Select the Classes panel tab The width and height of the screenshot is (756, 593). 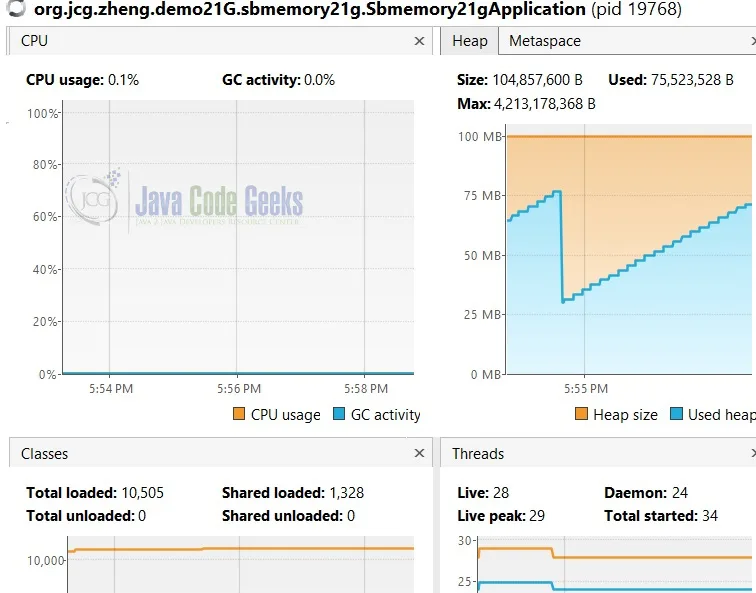pyautogui.click(x=44, y=454)
